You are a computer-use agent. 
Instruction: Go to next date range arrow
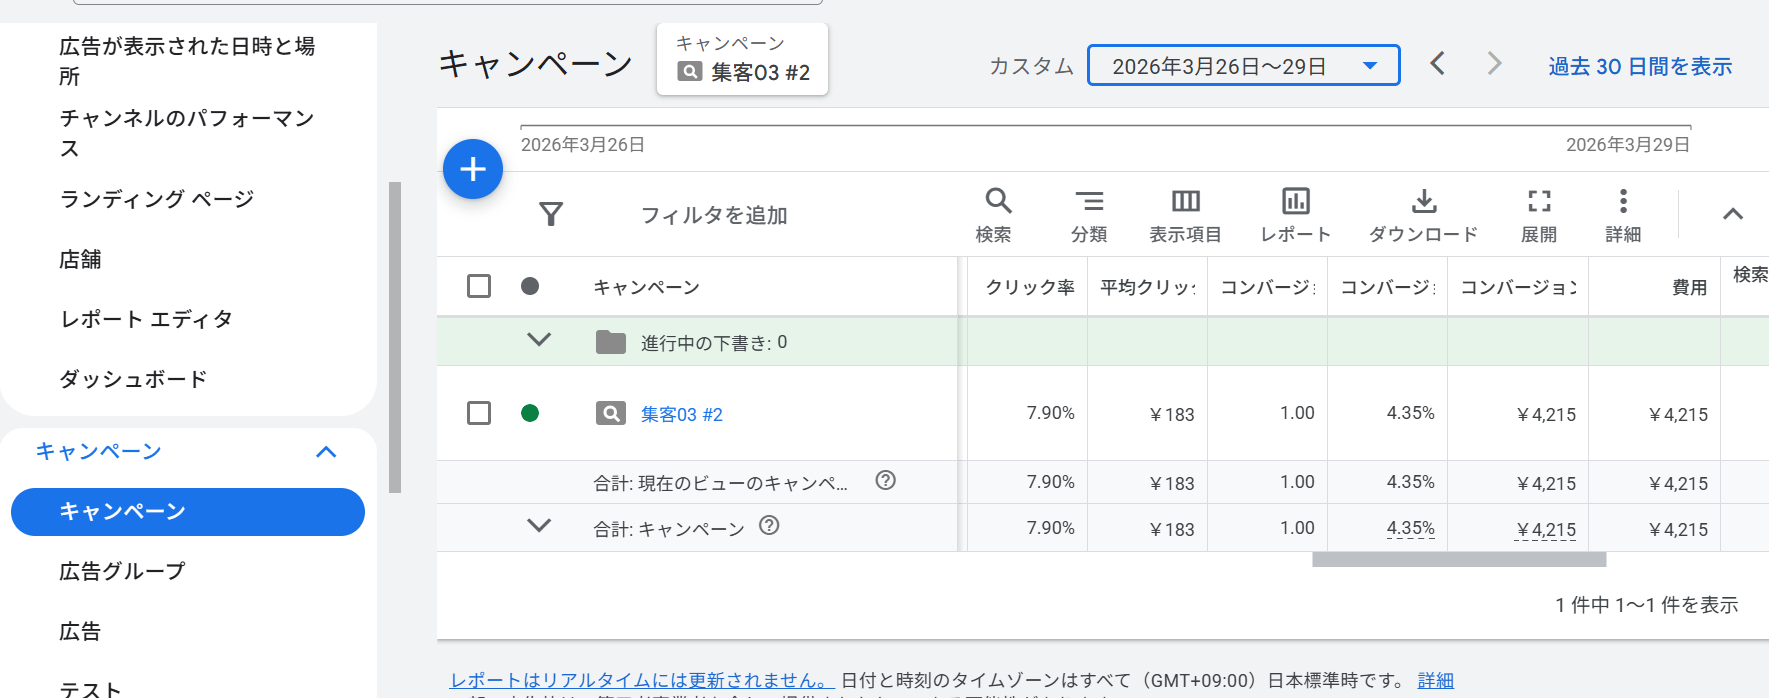(x=1494, y=64)
